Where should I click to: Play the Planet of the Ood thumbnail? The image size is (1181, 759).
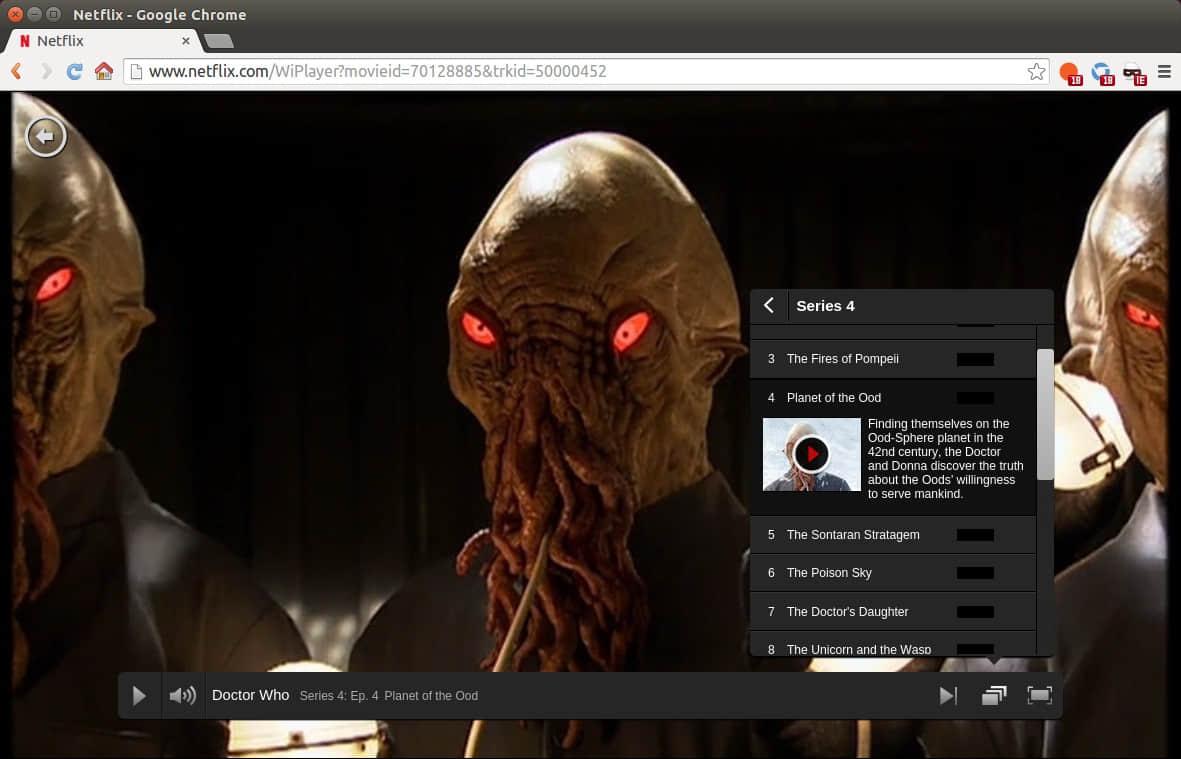[811, 455]
